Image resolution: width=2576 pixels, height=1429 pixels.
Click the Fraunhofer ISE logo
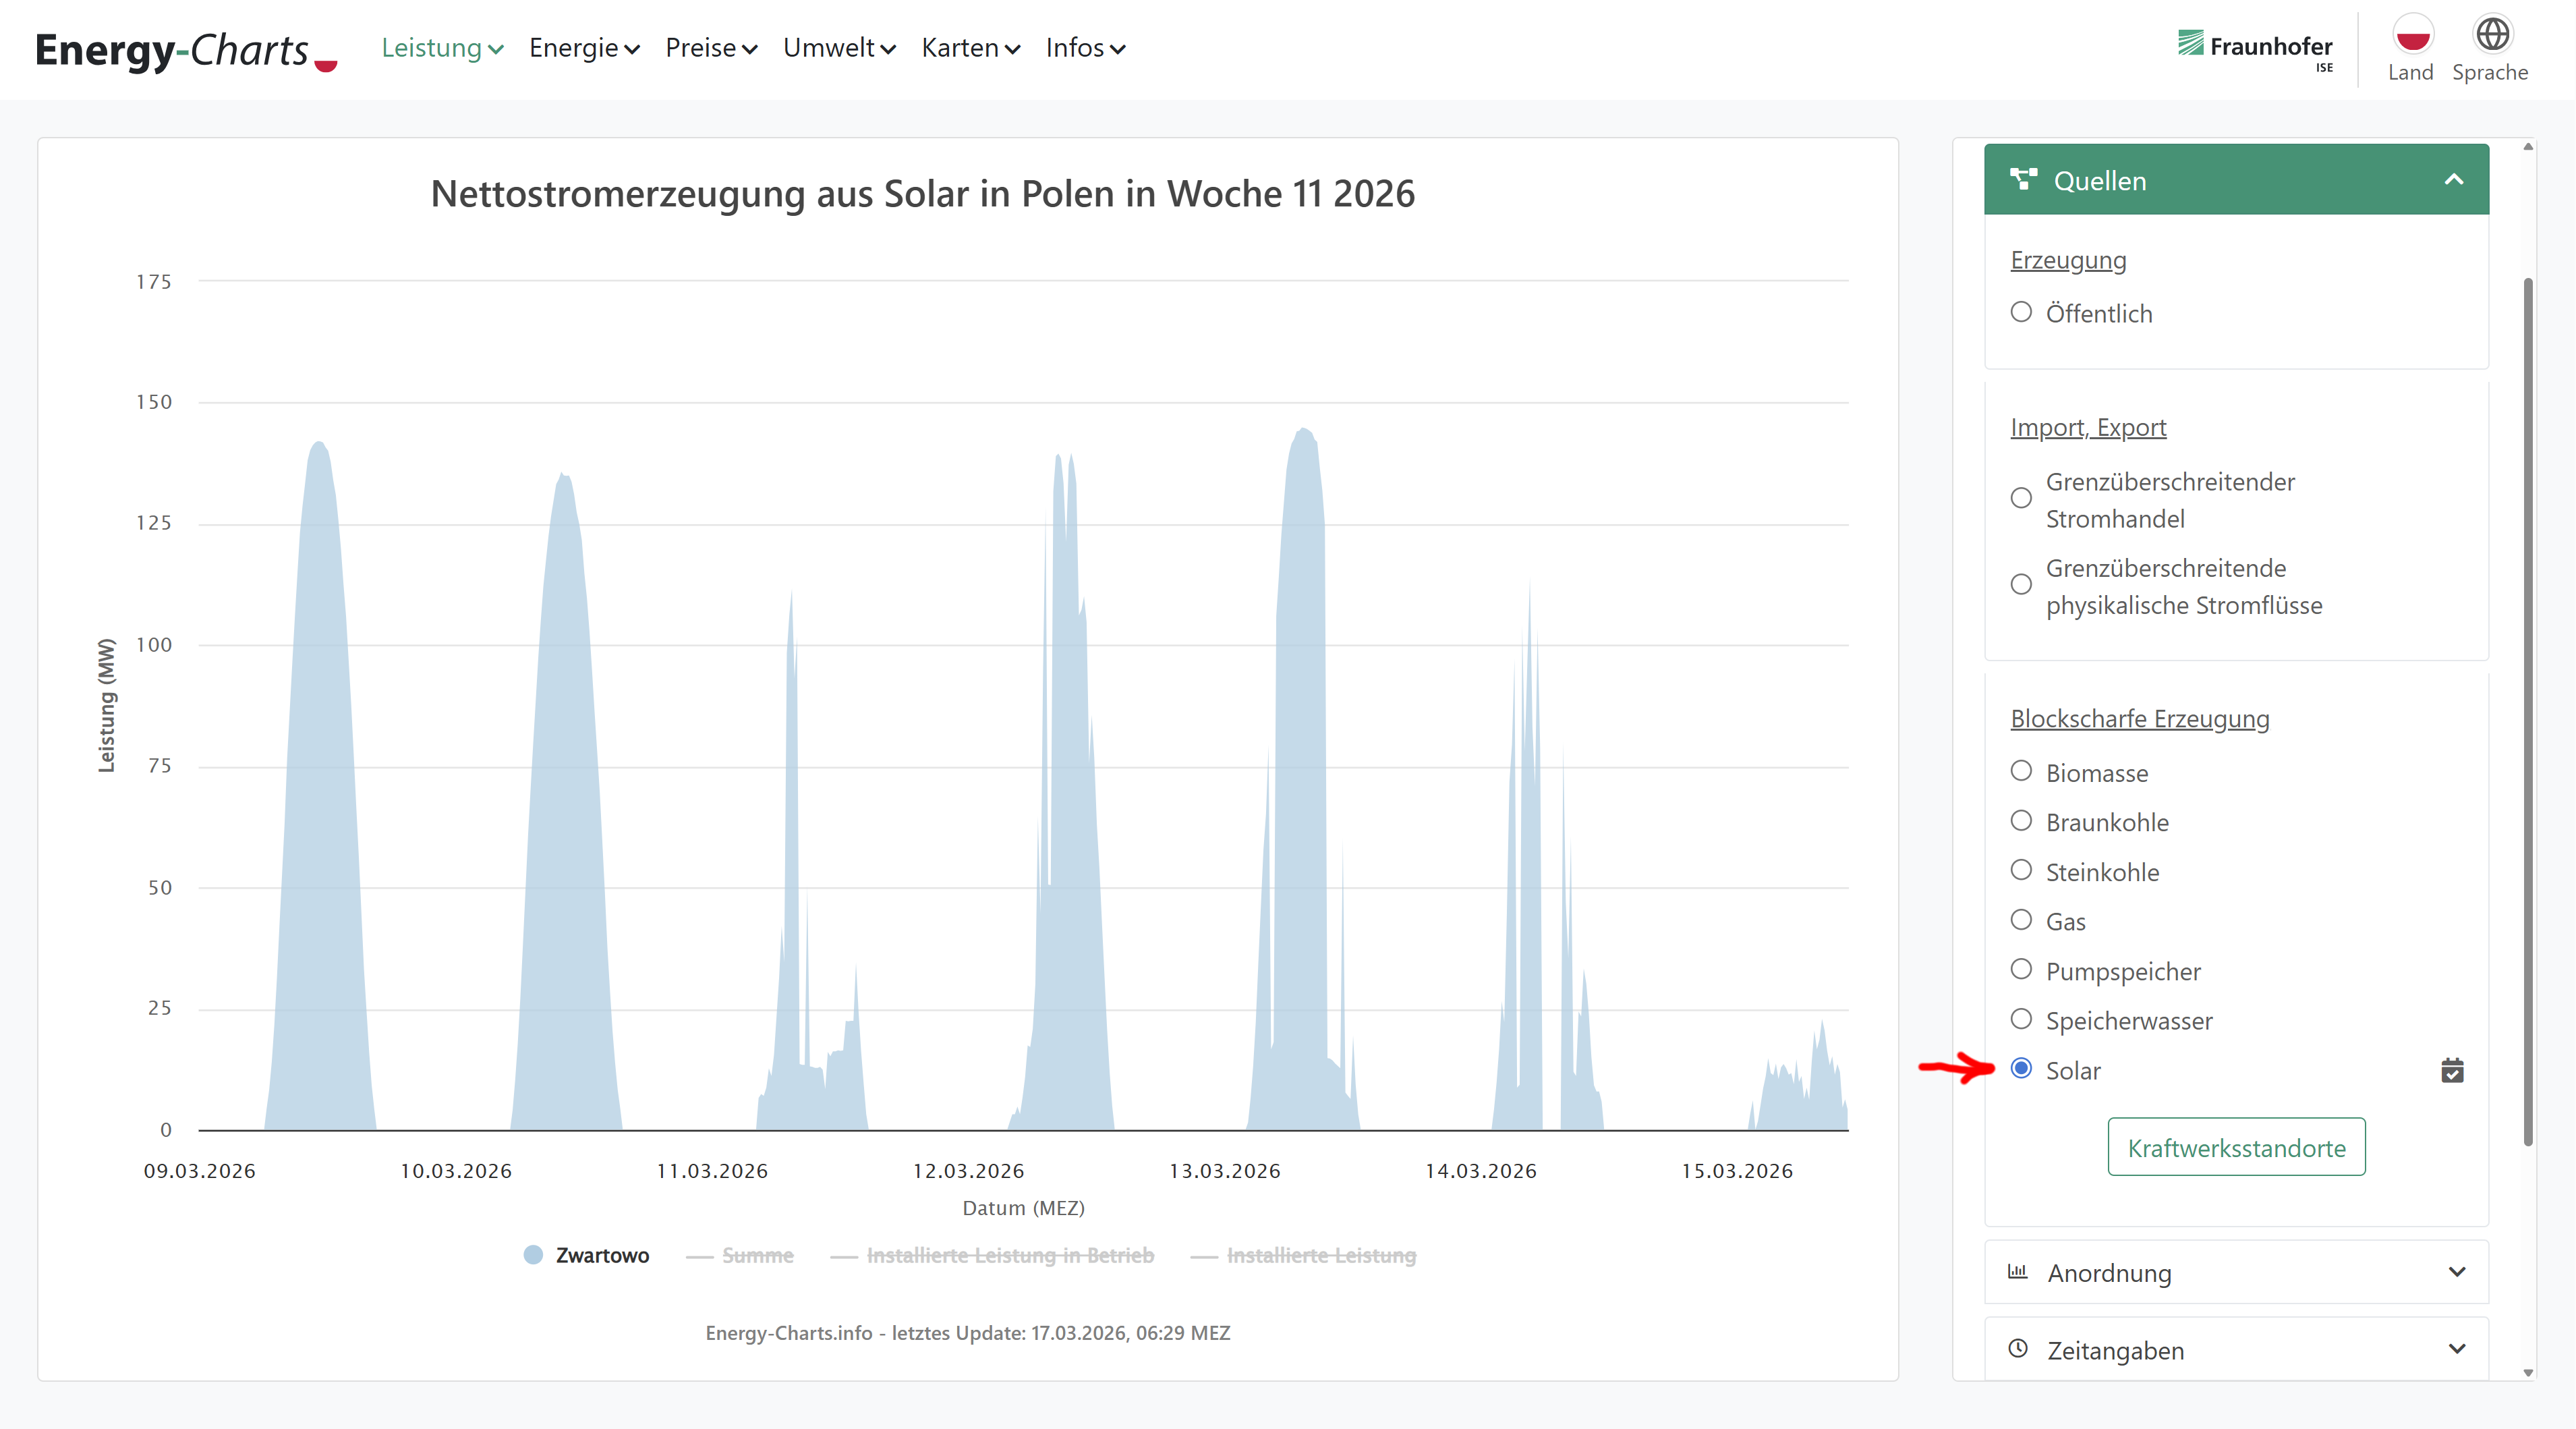2255,48
